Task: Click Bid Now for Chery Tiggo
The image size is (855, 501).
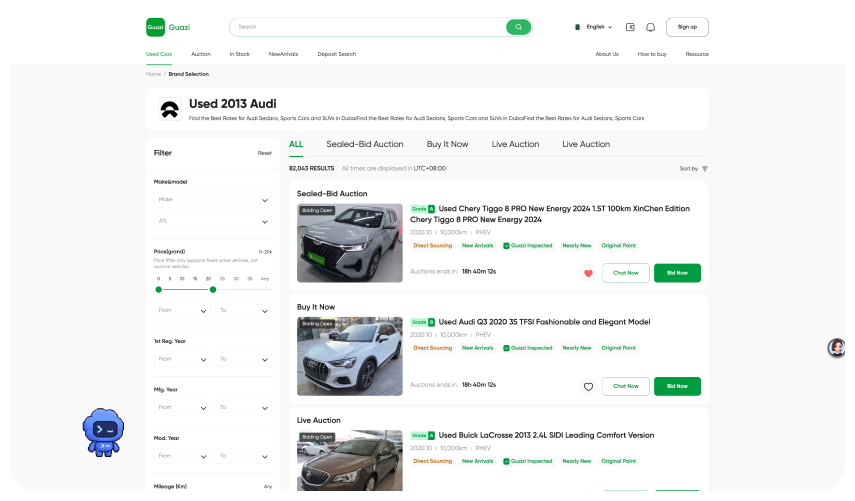Action: [x=677, y=273]
